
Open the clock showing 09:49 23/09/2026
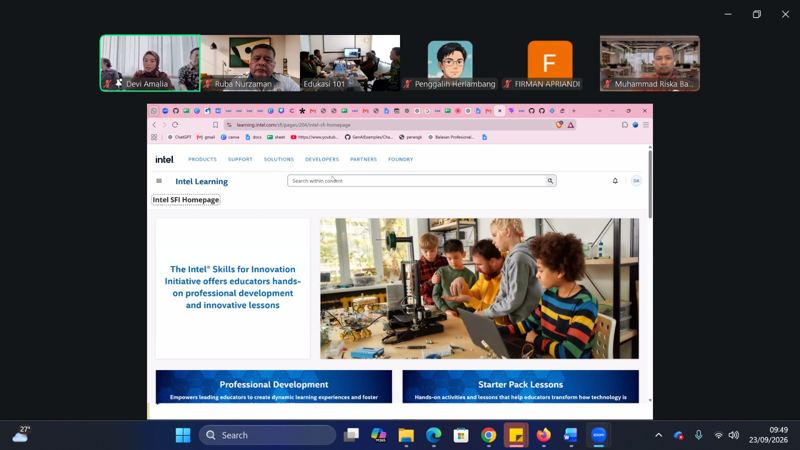coord(768,435)
